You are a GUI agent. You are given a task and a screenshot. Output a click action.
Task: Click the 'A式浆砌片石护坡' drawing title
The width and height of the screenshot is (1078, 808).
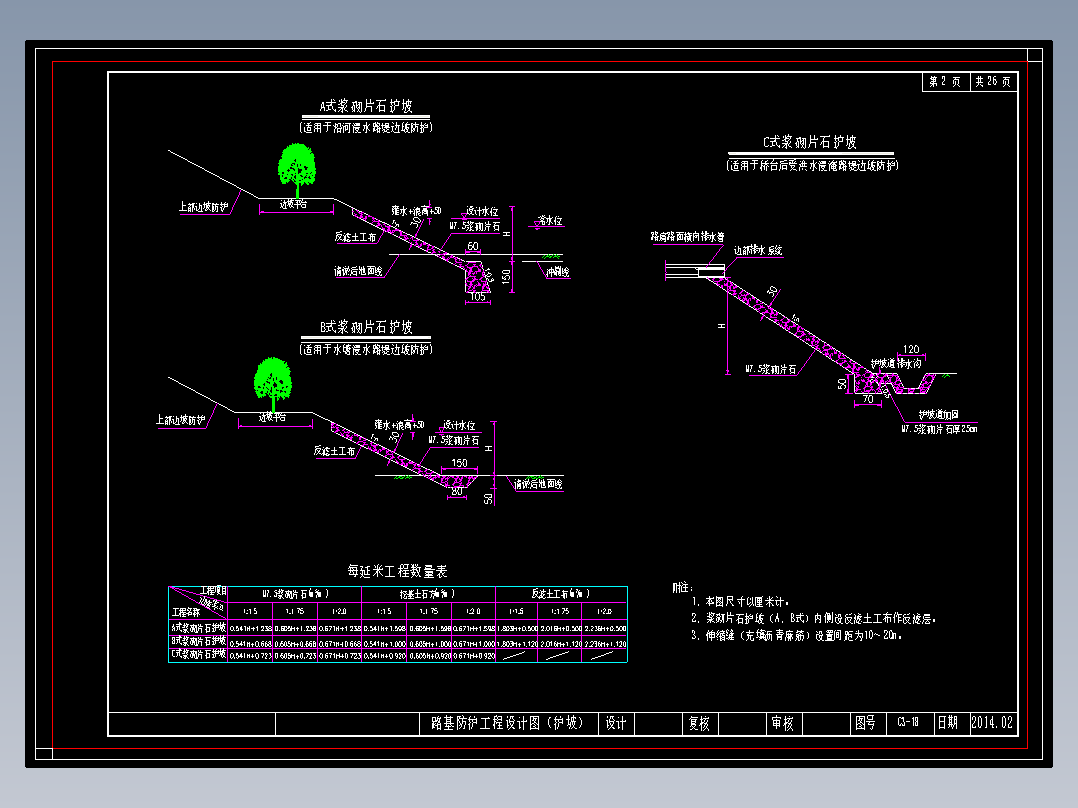(366, 106)
